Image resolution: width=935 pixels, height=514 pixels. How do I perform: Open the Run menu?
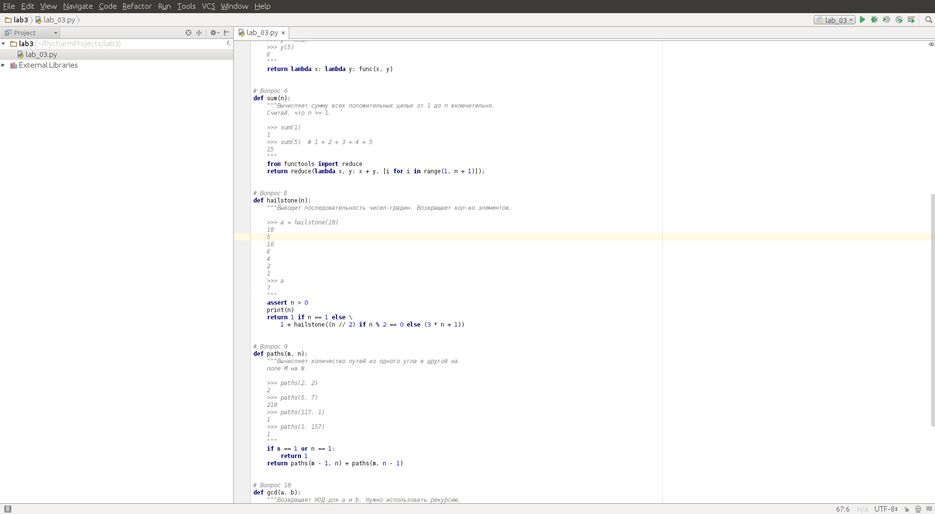(x=164, y=6)
